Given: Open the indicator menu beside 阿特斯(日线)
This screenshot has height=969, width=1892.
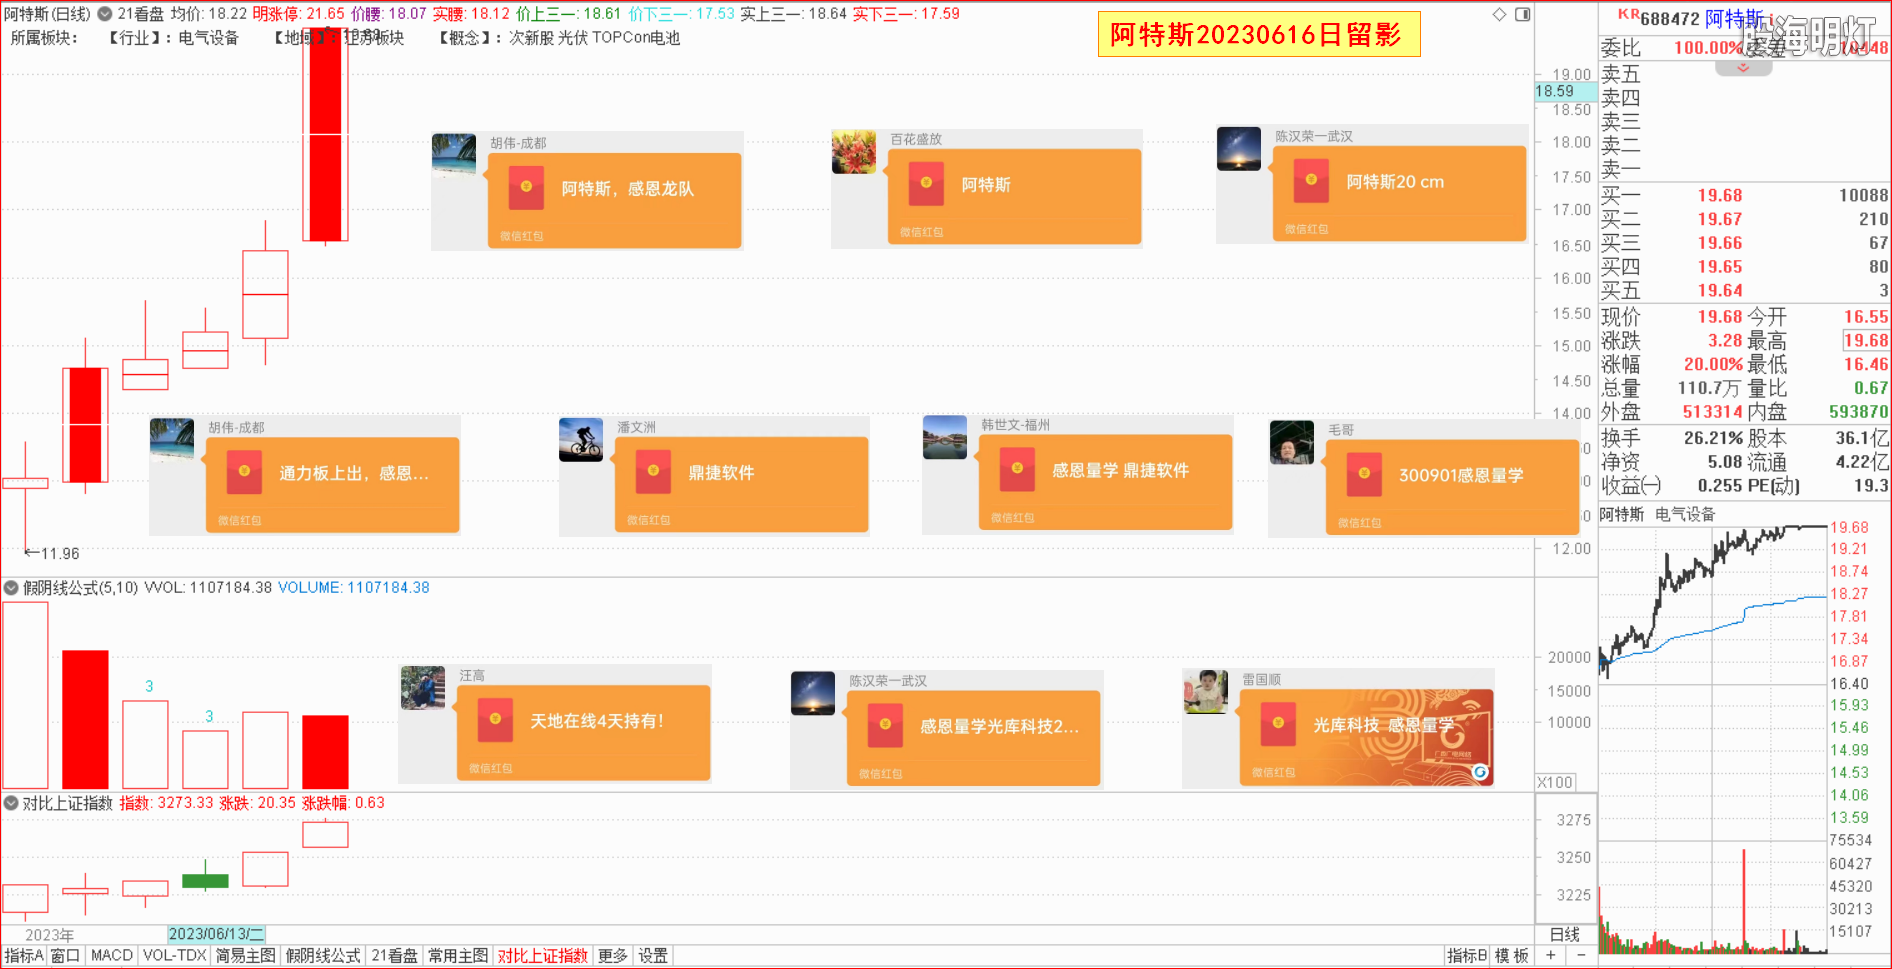Looking at the screenshot, I should tap(104, 14).
